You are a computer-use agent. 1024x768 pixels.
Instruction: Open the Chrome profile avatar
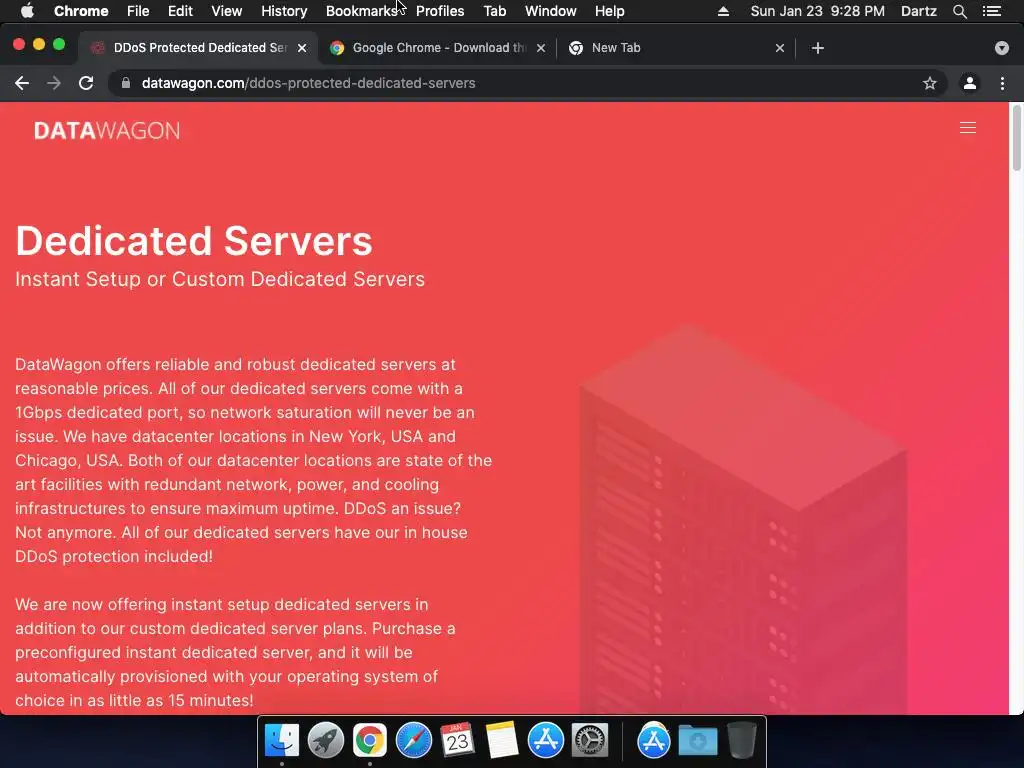(x=970, y=83)
